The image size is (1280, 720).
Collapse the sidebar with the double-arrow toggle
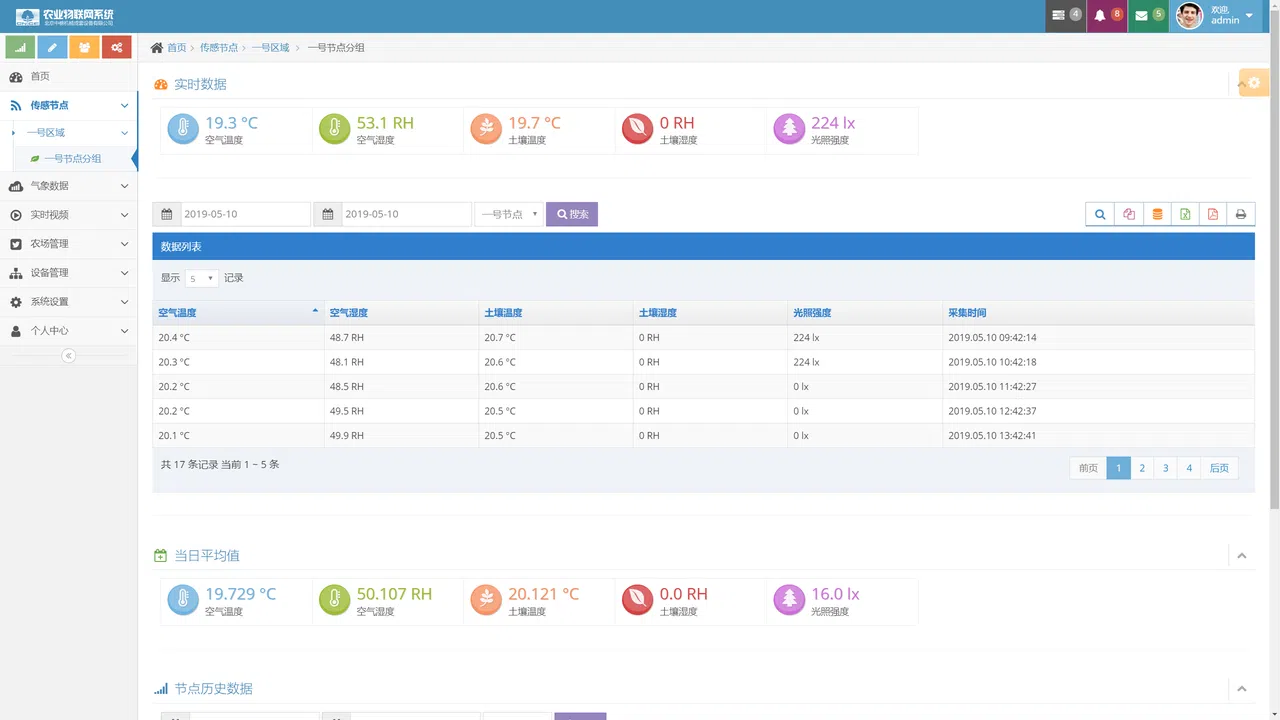[68, 356]
